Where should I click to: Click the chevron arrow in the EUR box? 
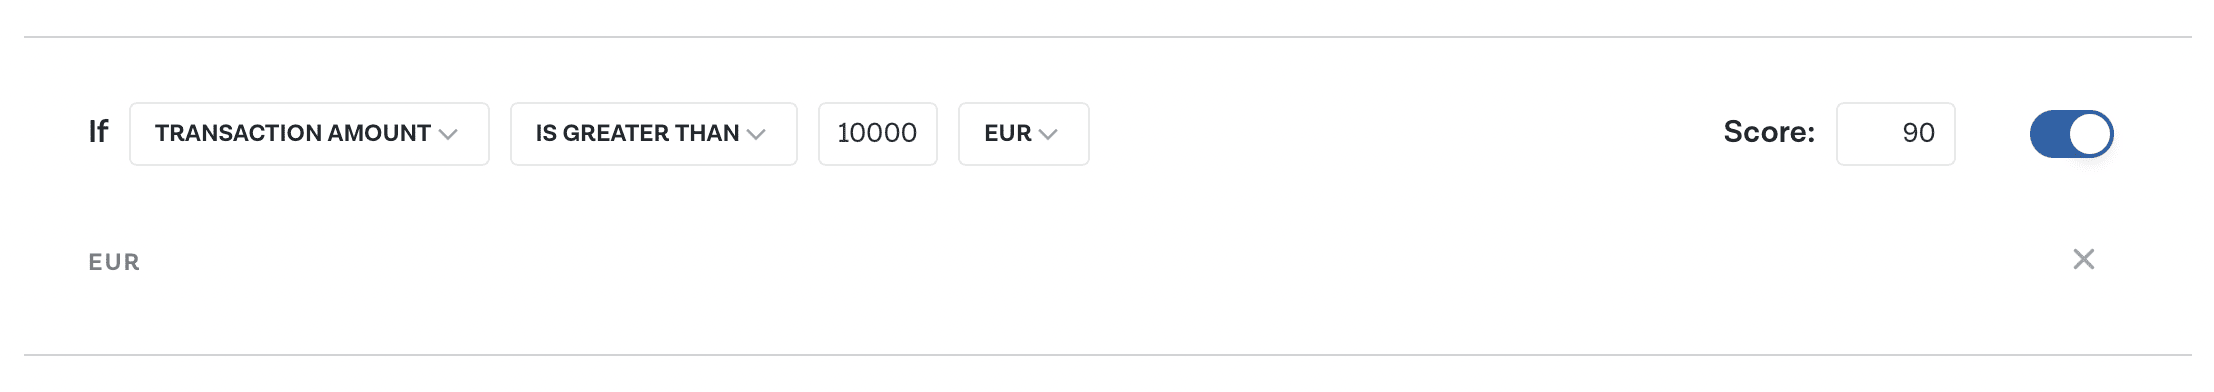click(x=1048, y=134)
